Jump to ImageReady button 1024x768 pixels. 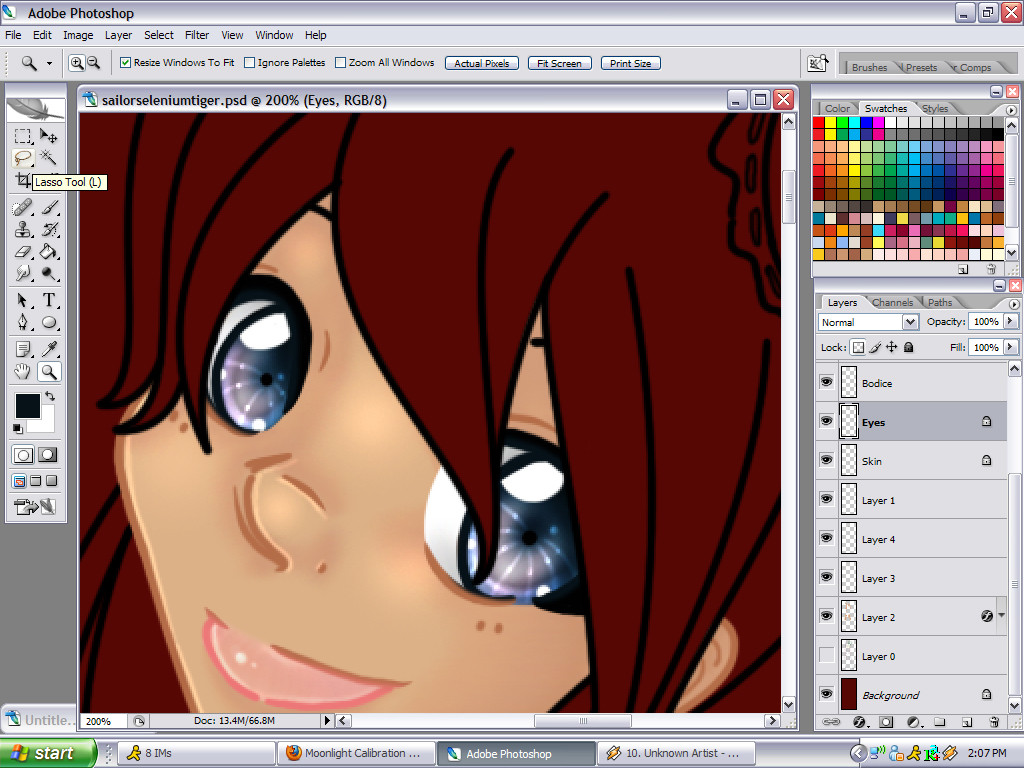pyautogui.click(x=35, y=506)
